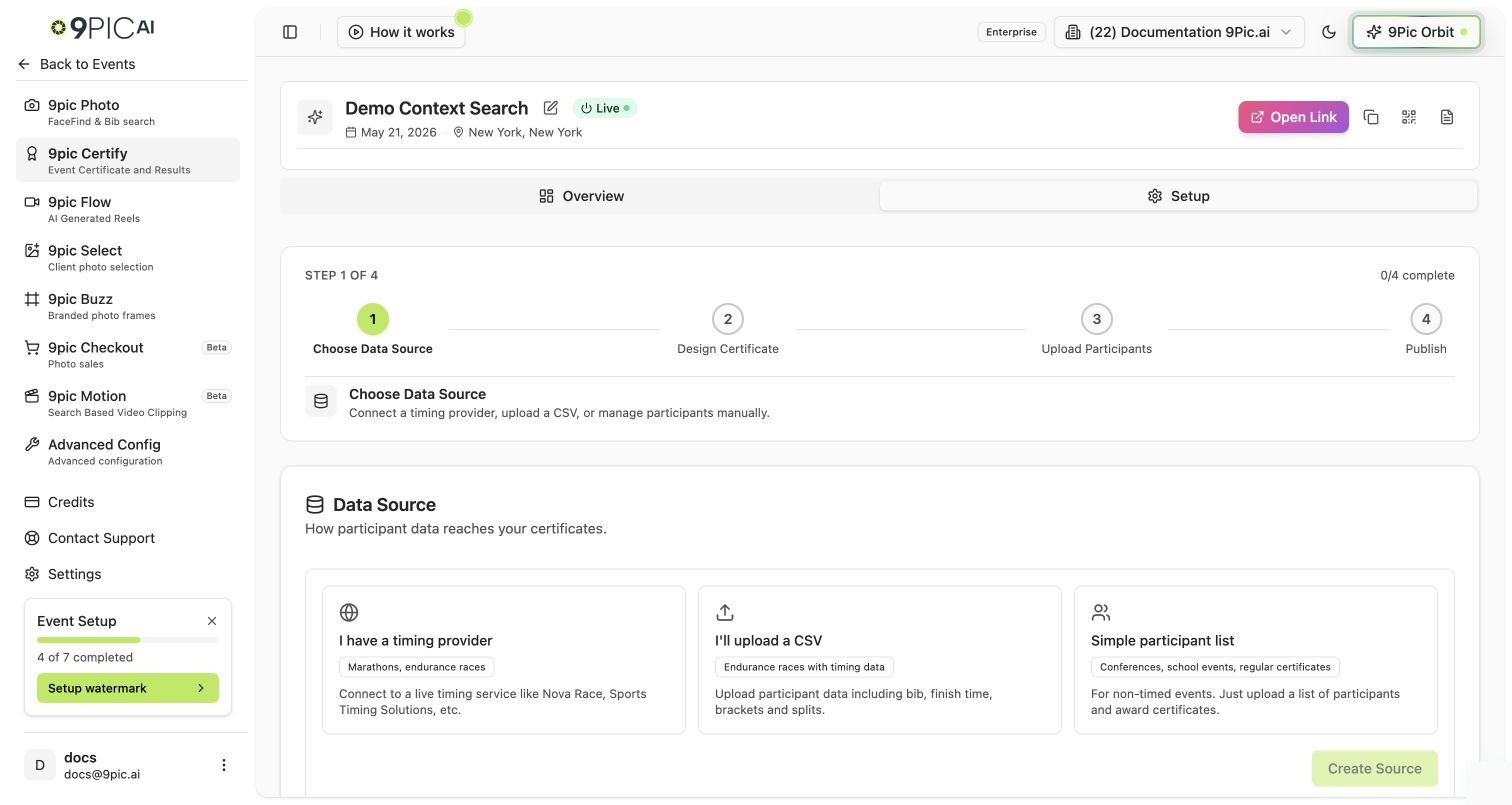
Task: Jump to step 3 Upload Participants
Action: [1097, 330]
